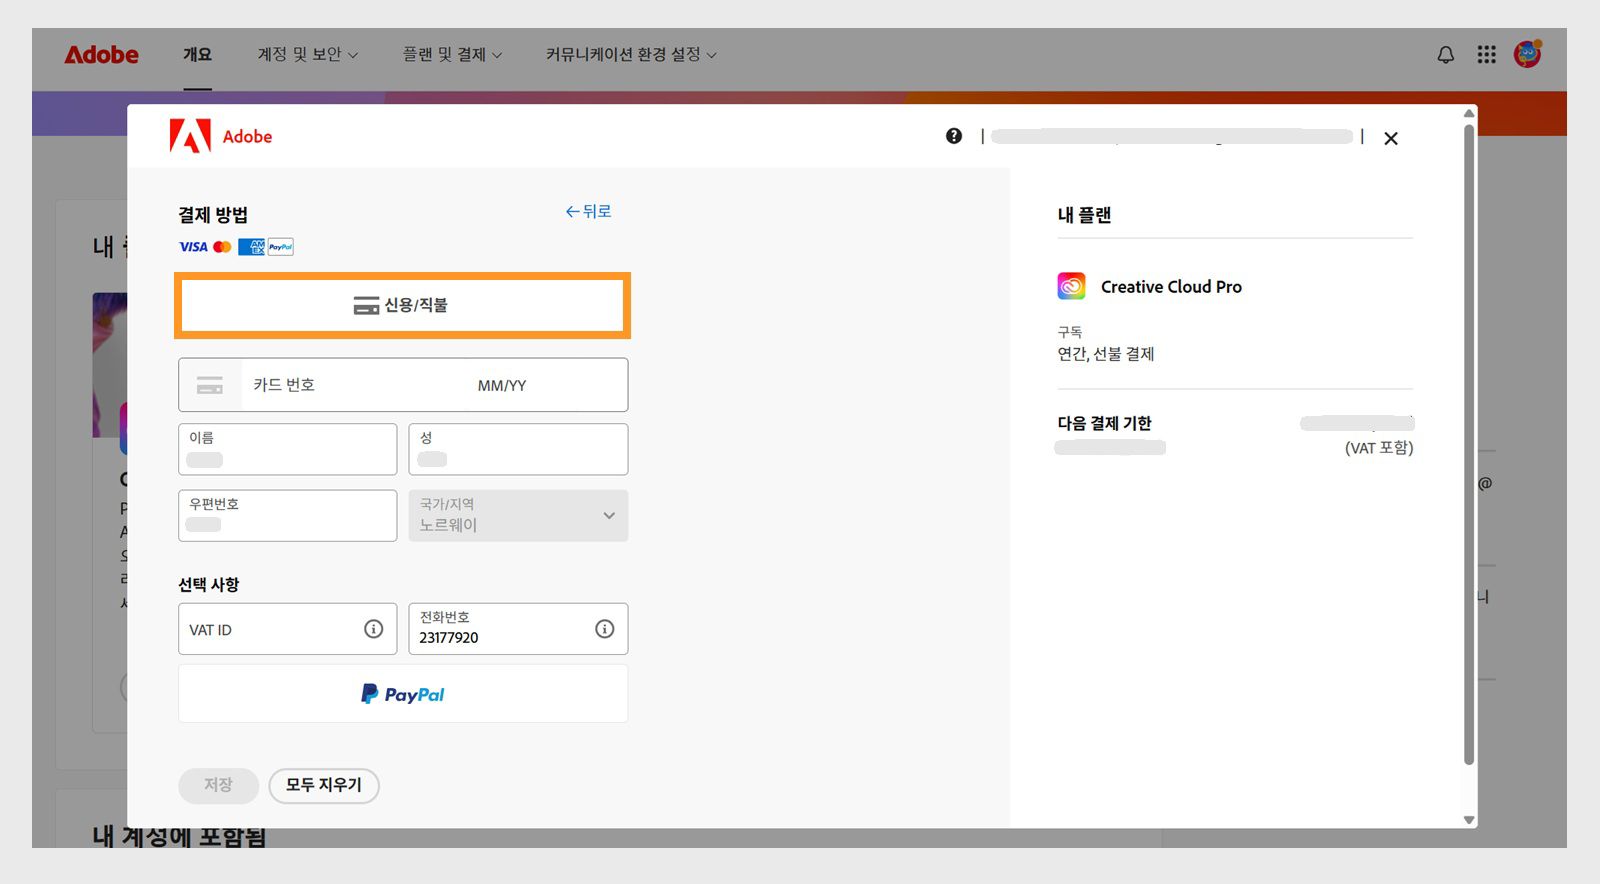Click the (VAT 포함) text
Image resolution: width=1600 pixels, height=884 pixels.
(x=1379, y=448)
